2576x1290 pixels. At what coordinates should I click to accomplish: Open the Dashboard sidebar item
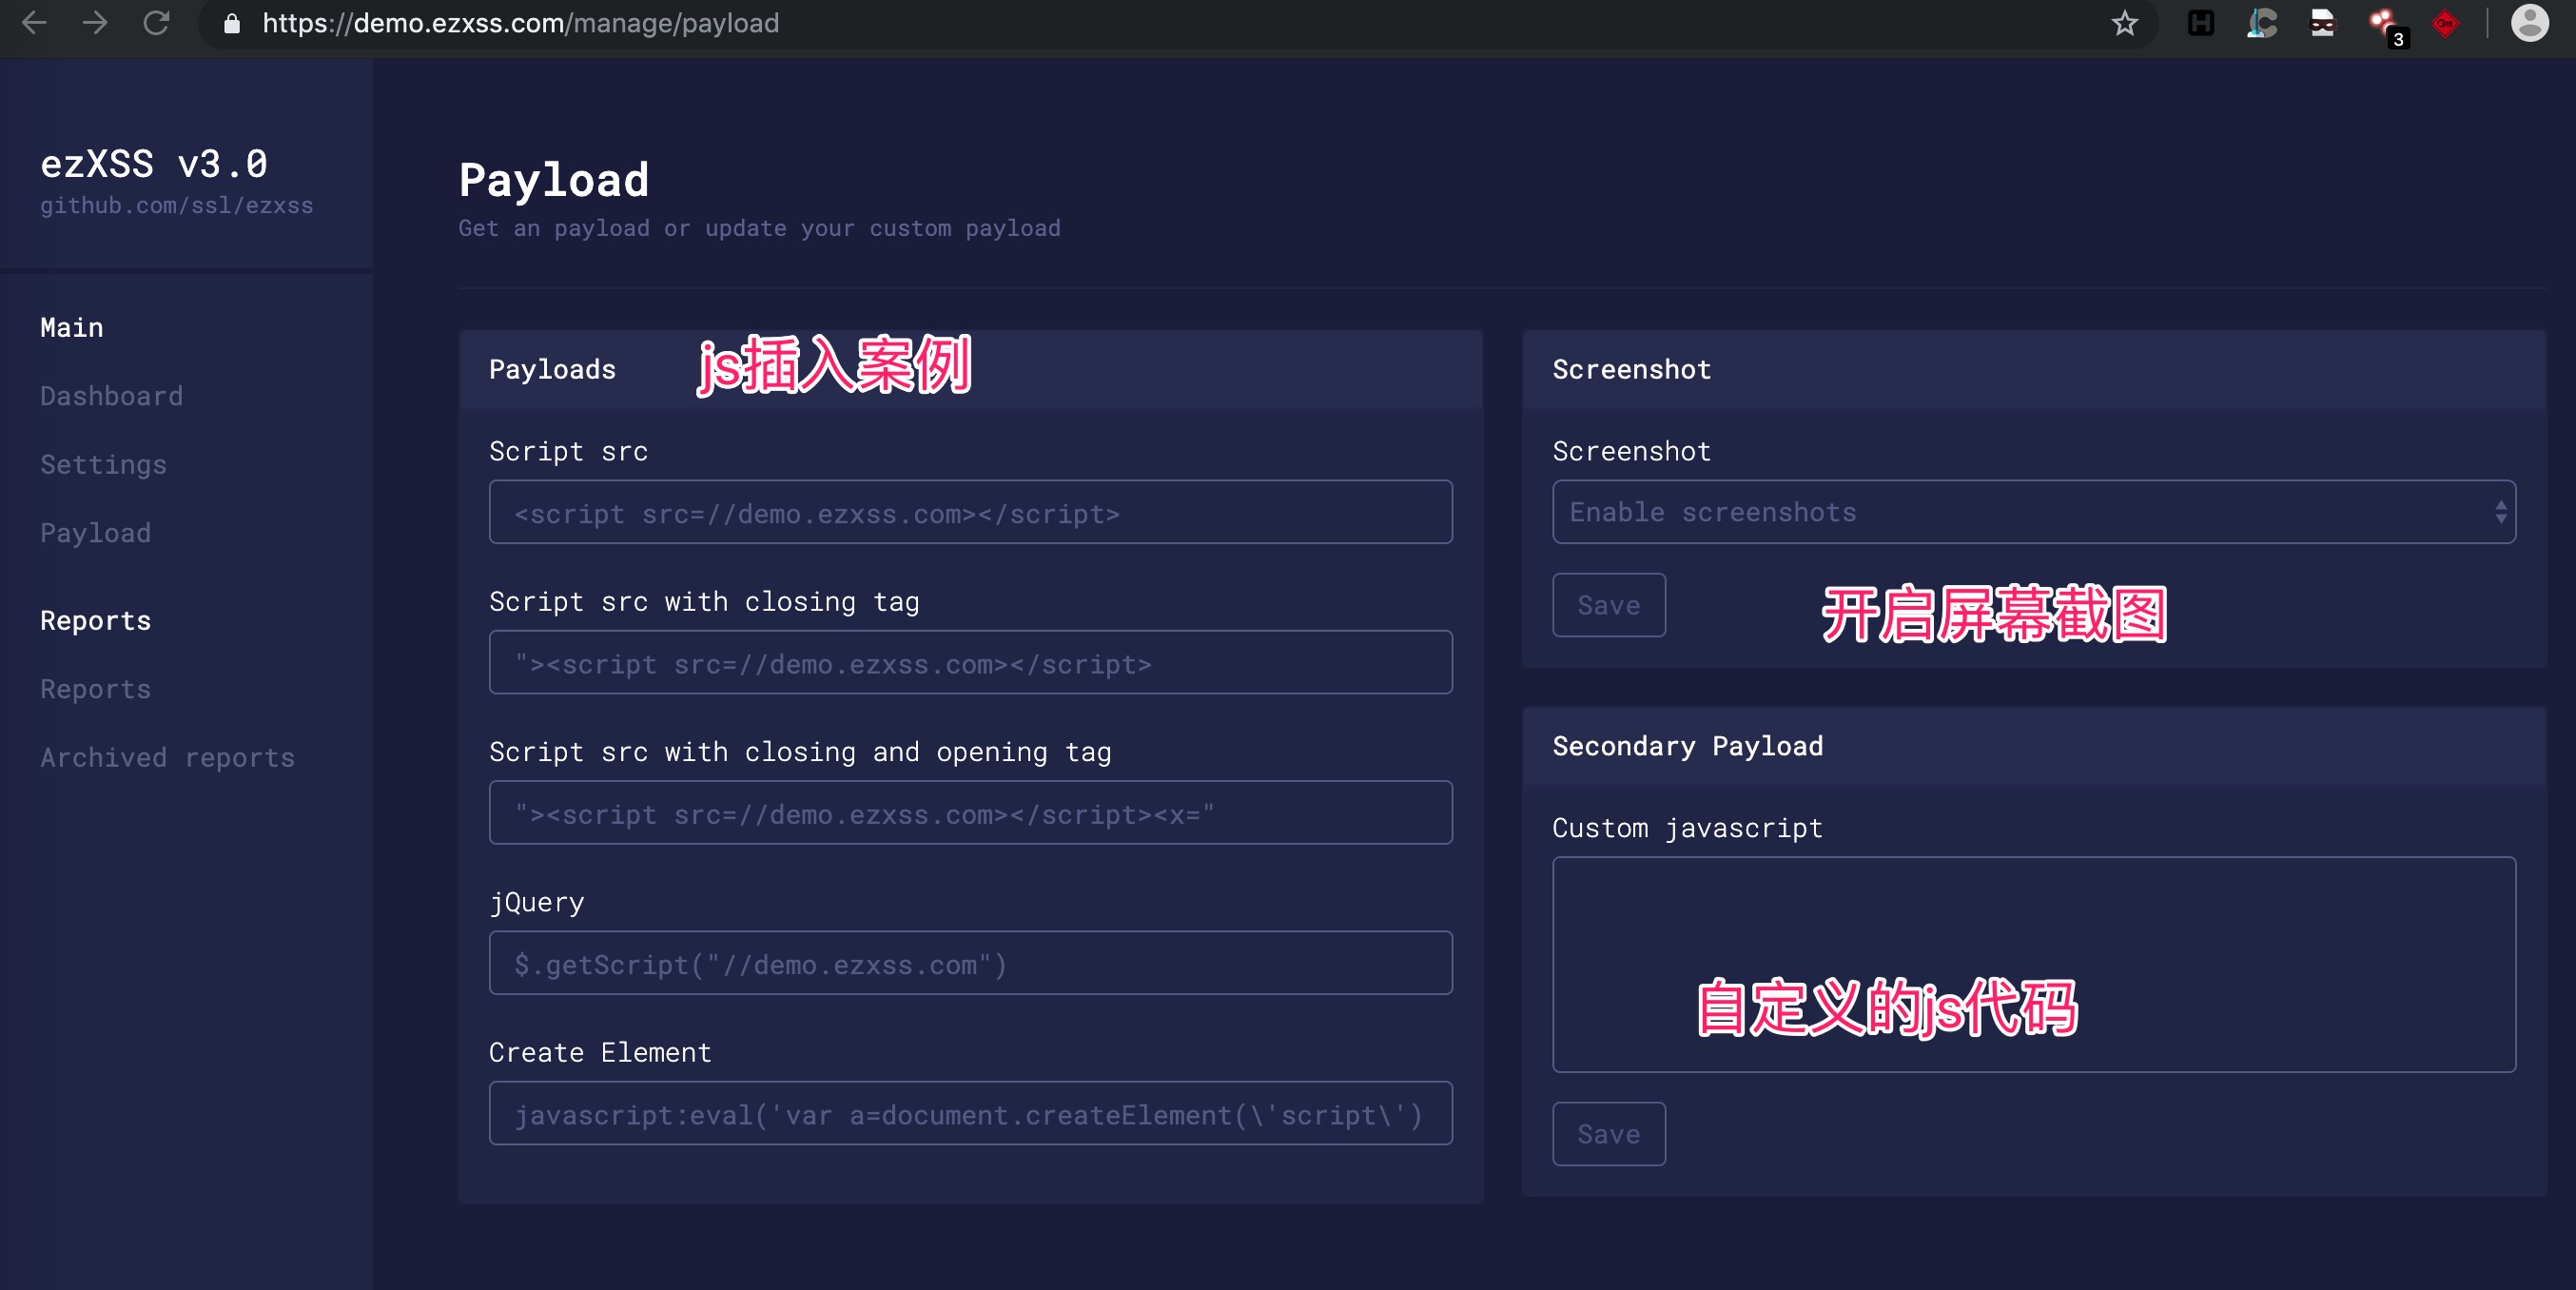[x=112, y=396]
